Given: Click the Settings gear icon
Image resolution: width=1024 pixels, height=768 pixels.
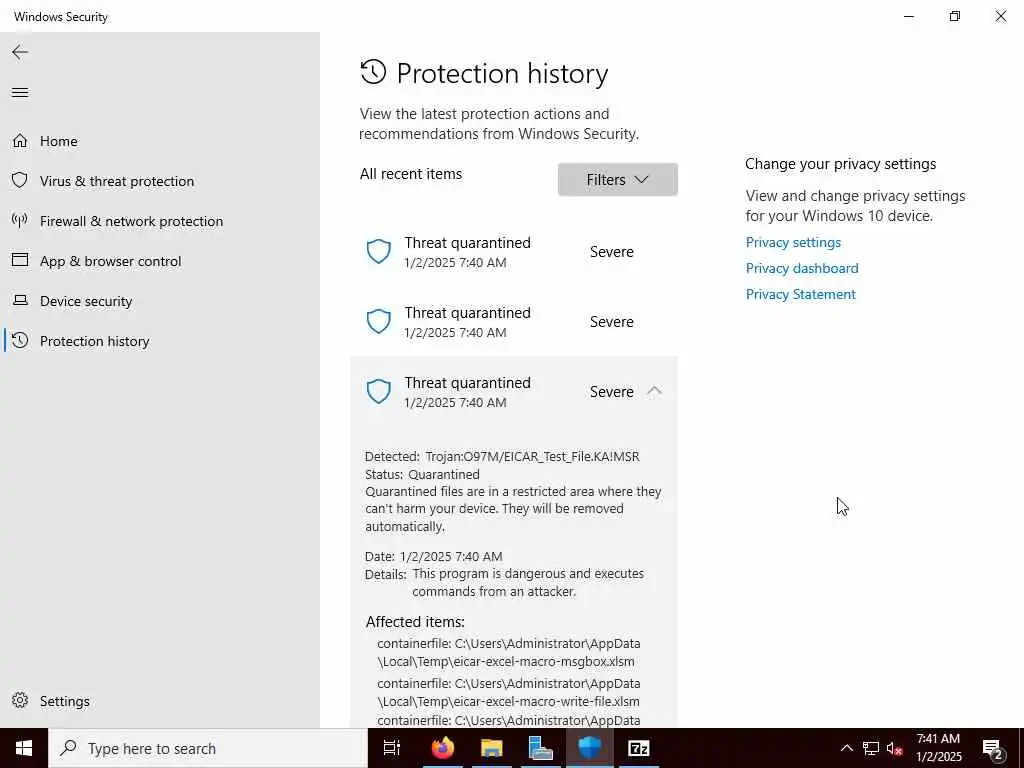Looking at the screenshot, I should click(x=20, y=700).
